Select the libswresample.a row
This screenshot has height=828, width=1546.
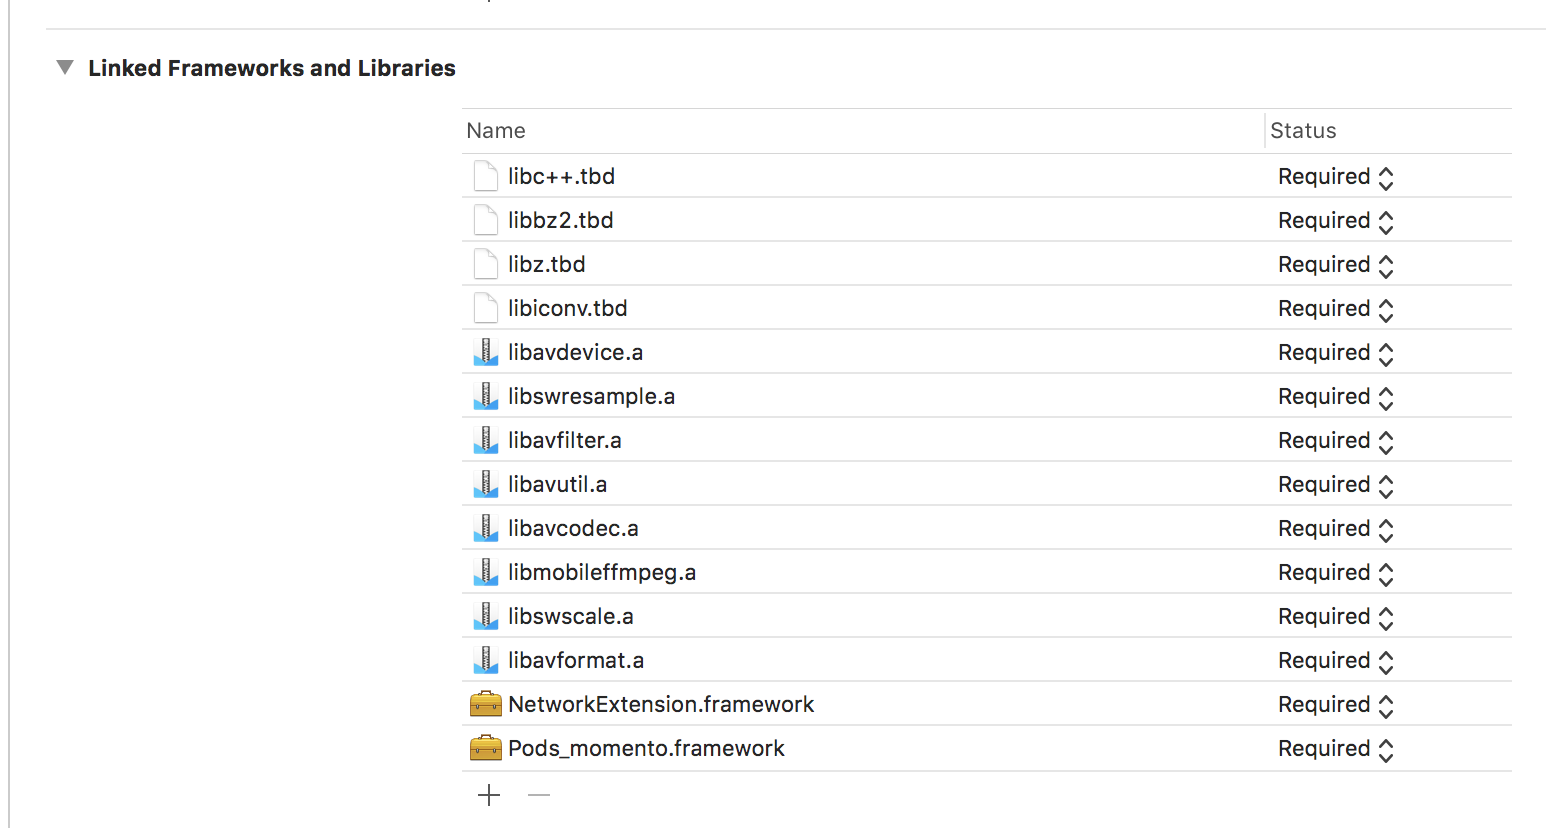[x=987, y=396]
